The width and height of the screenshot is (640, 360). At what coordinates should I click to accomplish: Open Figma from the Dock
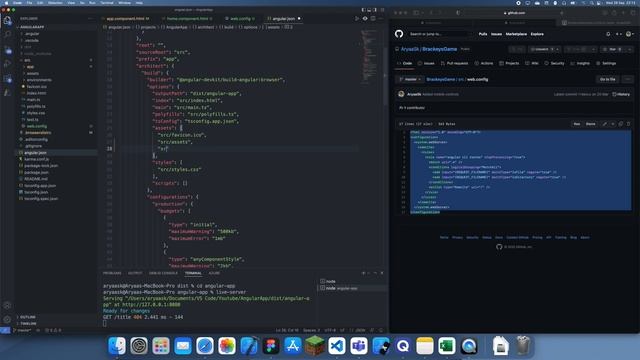[x=271, y=346]
